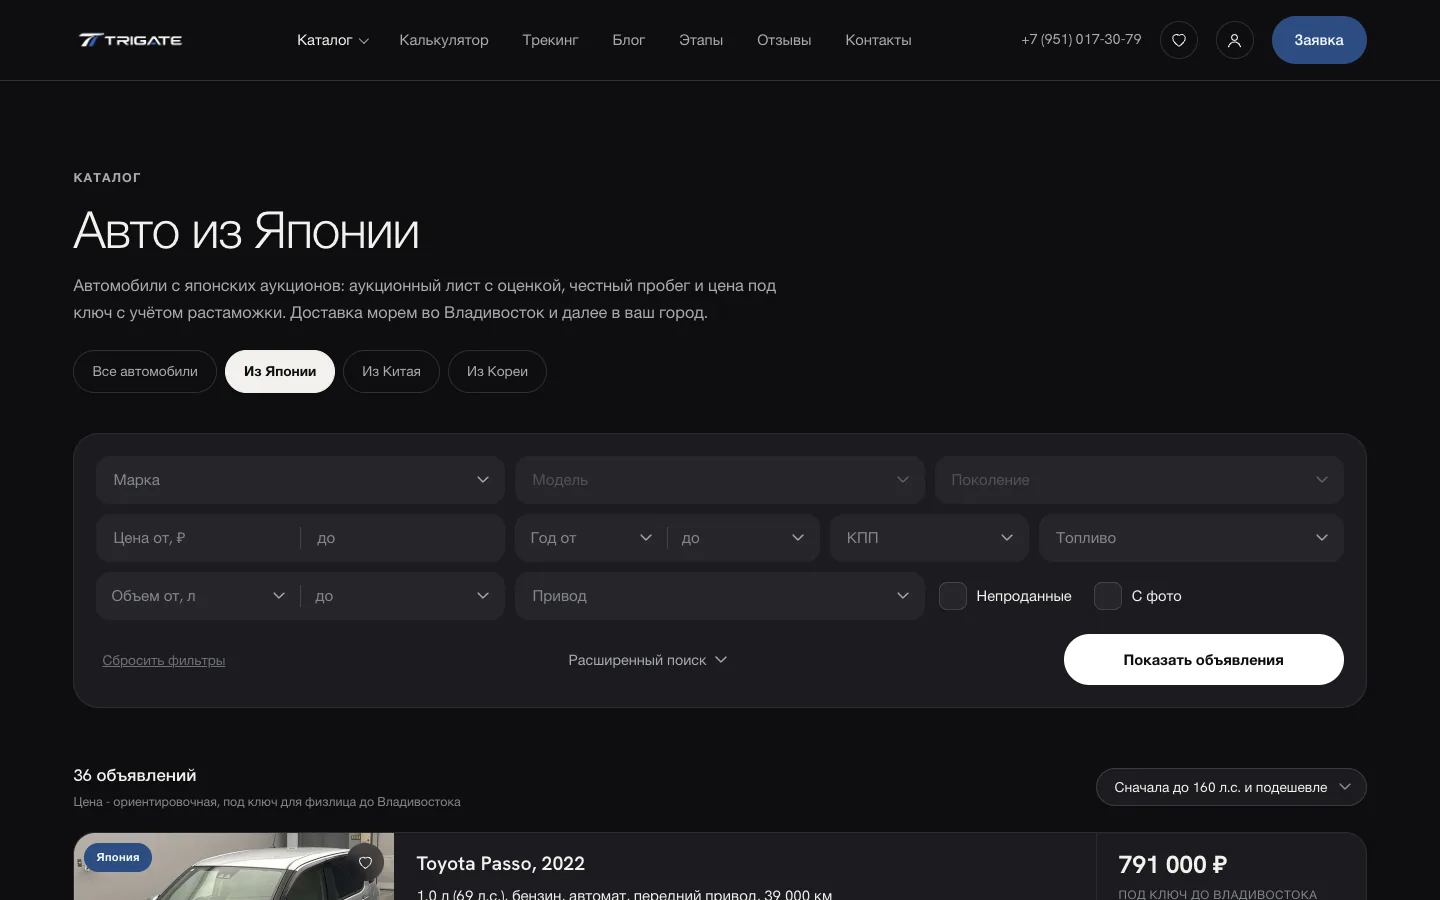Click Показать объявления button
Image resolution: width=1440 pixels, height=900 pixels.
tap(1204, 660)
